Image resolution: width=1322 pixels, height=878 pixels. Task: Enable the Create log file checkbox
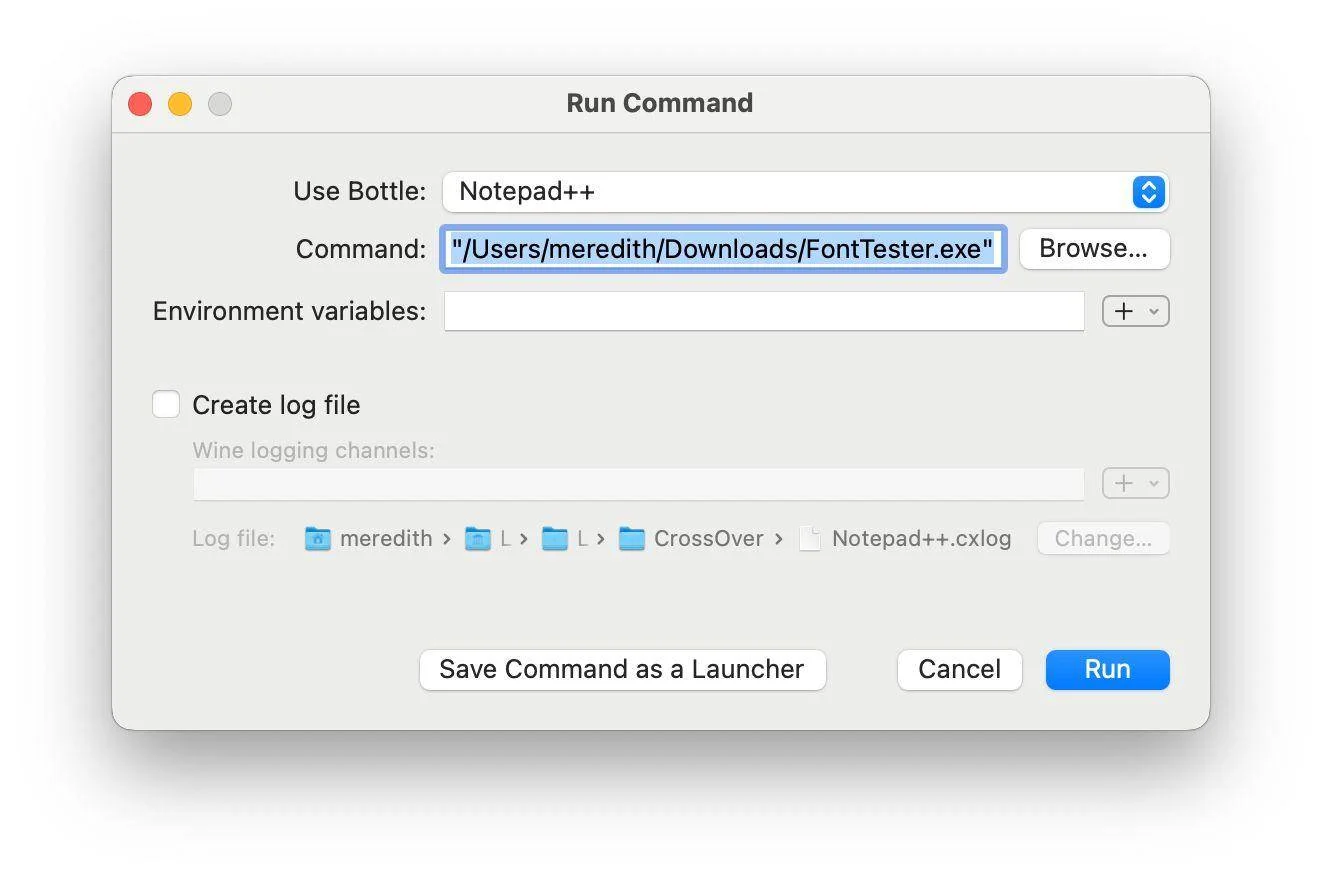point(166,404)
